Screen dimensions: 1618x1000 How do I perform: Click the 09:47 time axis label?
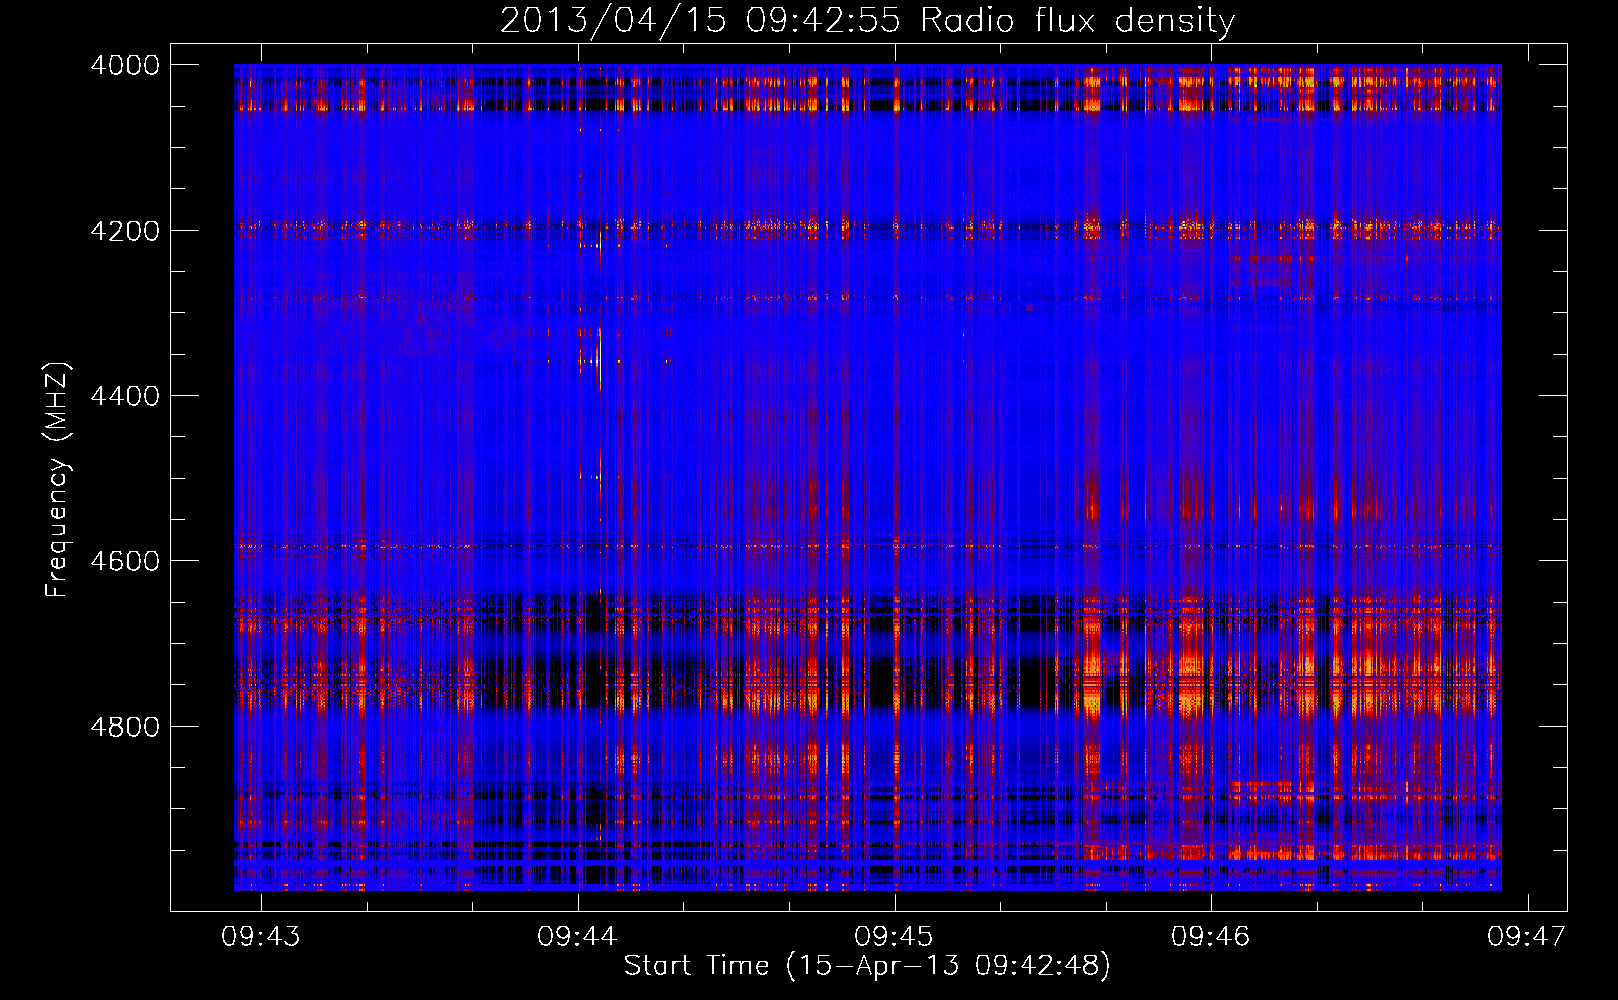click(x=1527, y=936)
